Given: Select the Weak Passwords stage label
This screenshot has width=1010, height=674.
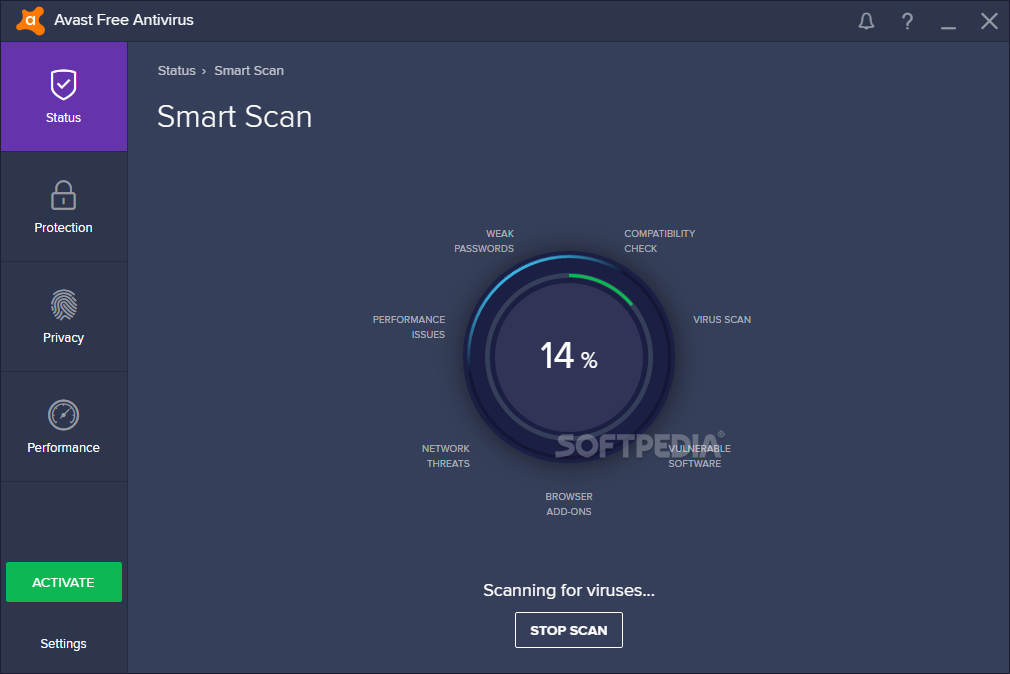Looking at the screenshot, I should 484,241.
